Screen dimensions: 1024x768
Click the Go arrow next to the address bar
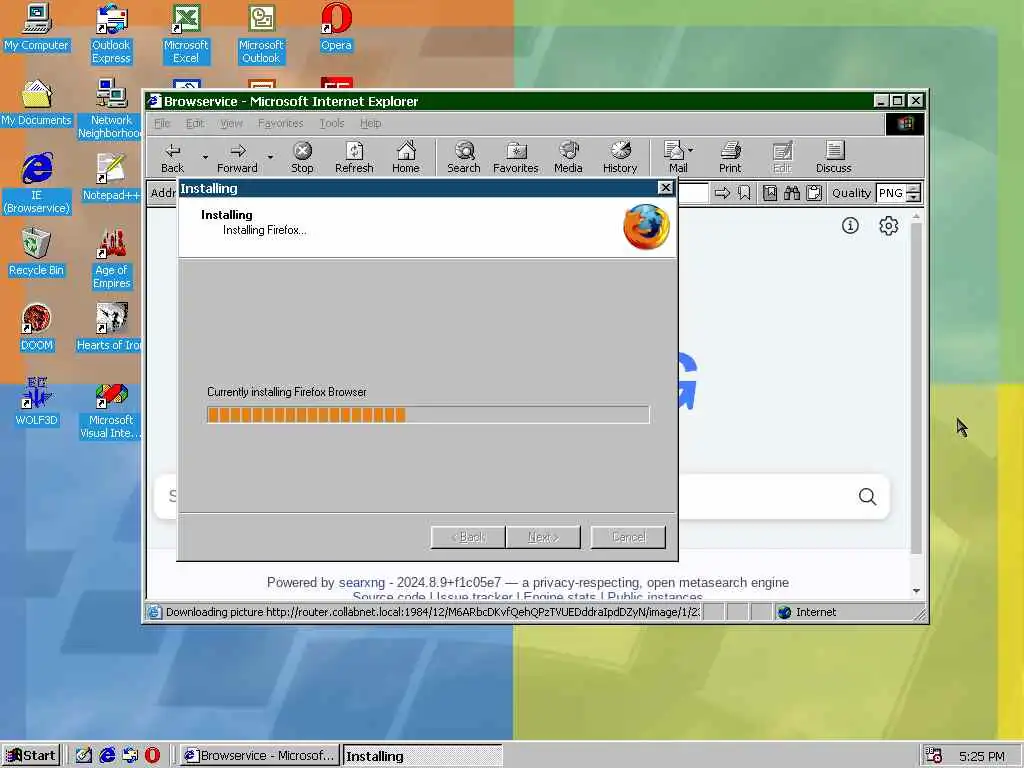tap(722, 193)
